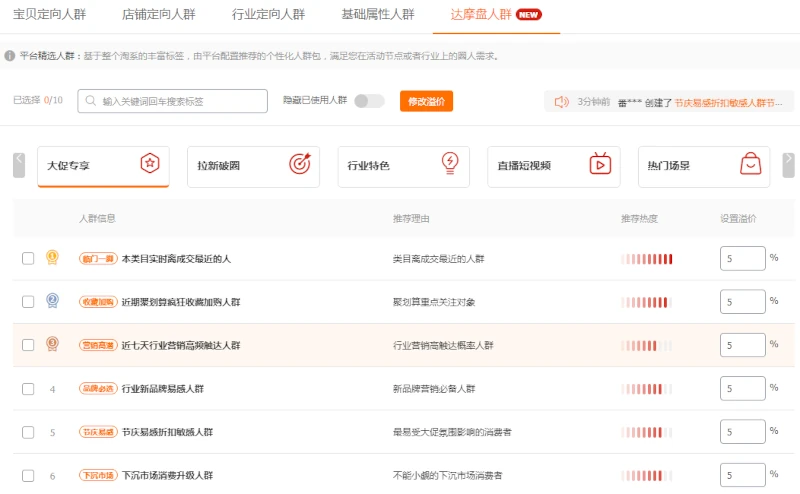The height and width of the screenshot is (494, 800).
Task: Click the lightbulb icon on 行业特色
Action: coord(450,163)
